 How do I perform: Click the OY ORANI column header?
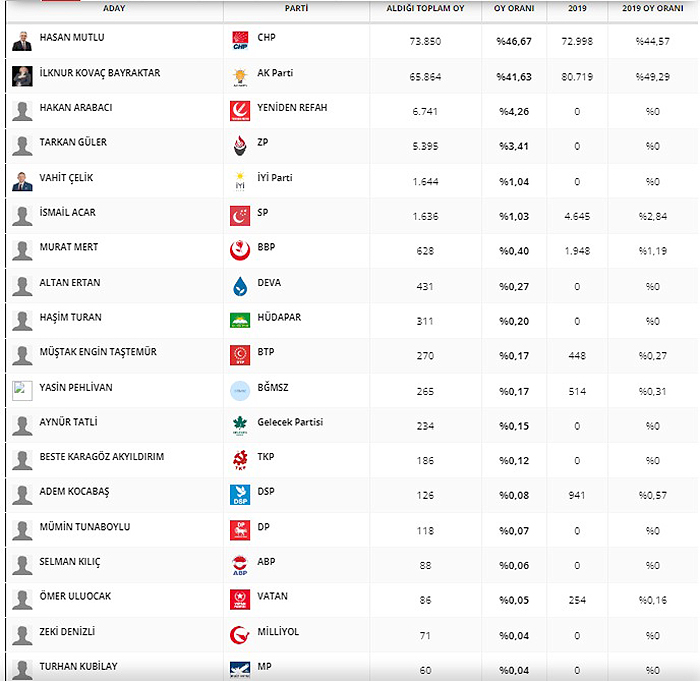[x=514, y=8]
